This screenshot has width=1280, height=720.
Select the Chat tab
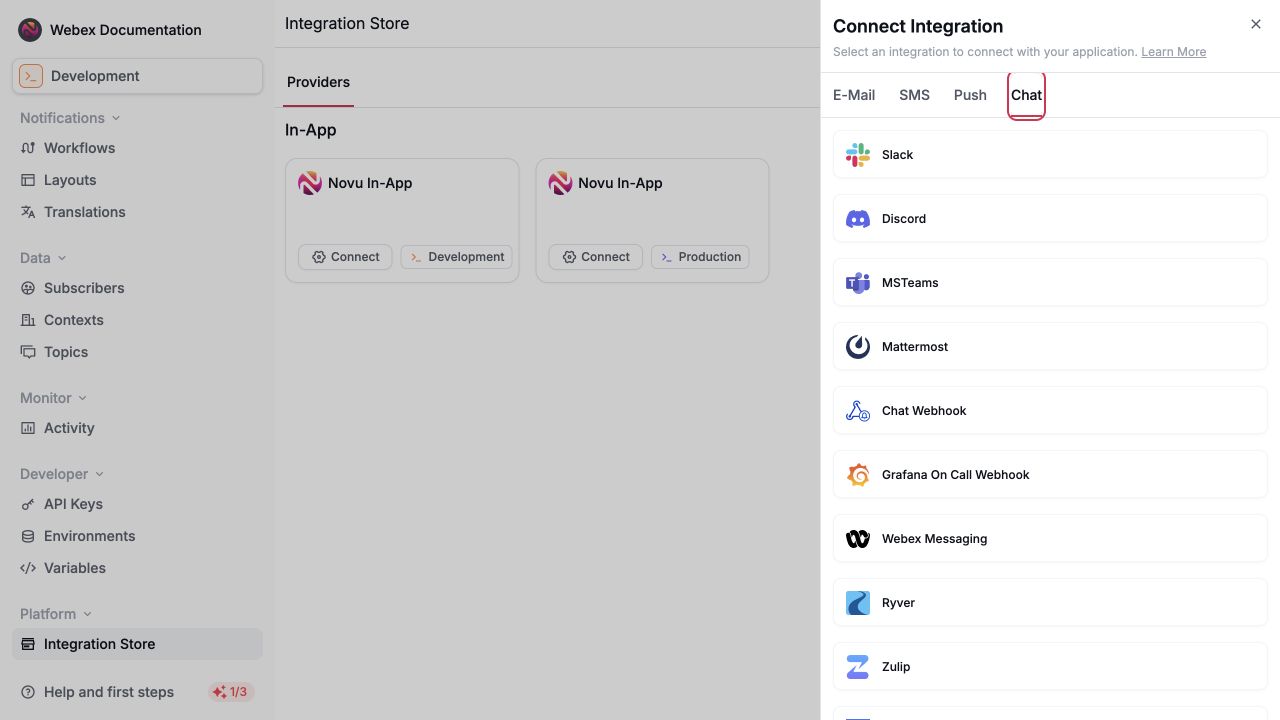pos(1026,95)
